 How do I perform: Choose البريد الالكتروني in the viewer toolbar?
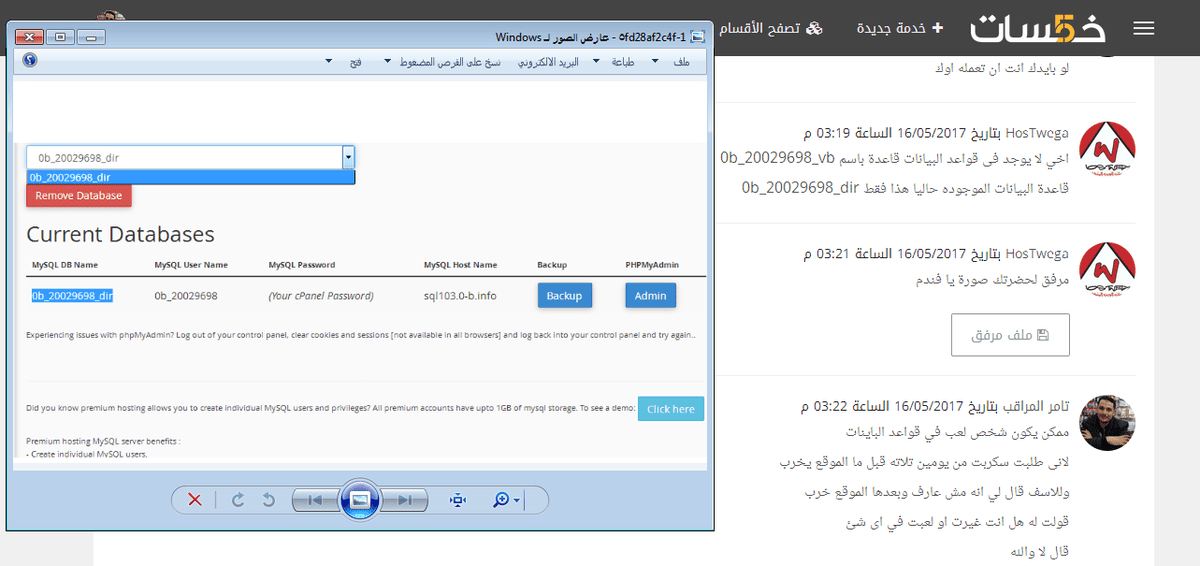tap(548, 62)
